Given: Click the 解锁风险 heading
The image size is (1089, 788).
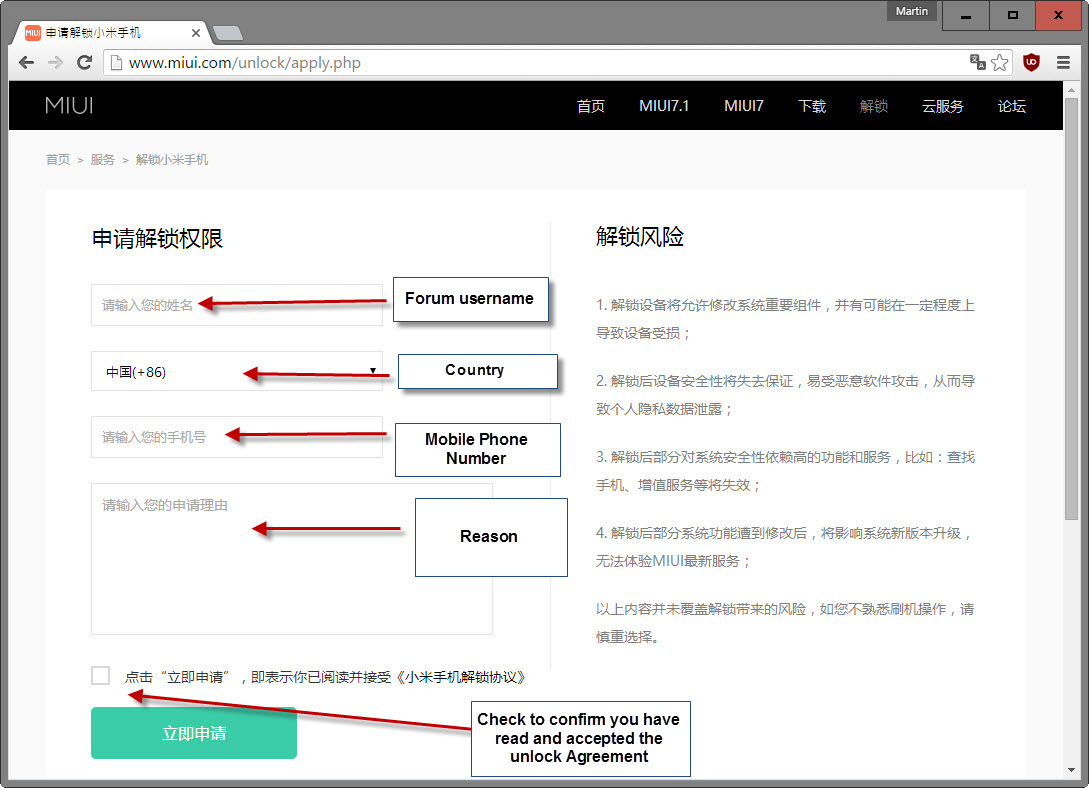Looking at the screenshot, I should tap(640, 237).
